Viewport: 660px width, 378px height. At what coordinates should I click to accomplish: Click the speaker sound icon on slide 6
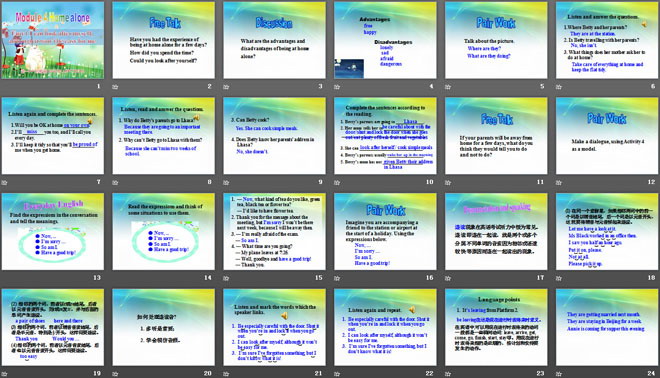(x=644, y=24)
